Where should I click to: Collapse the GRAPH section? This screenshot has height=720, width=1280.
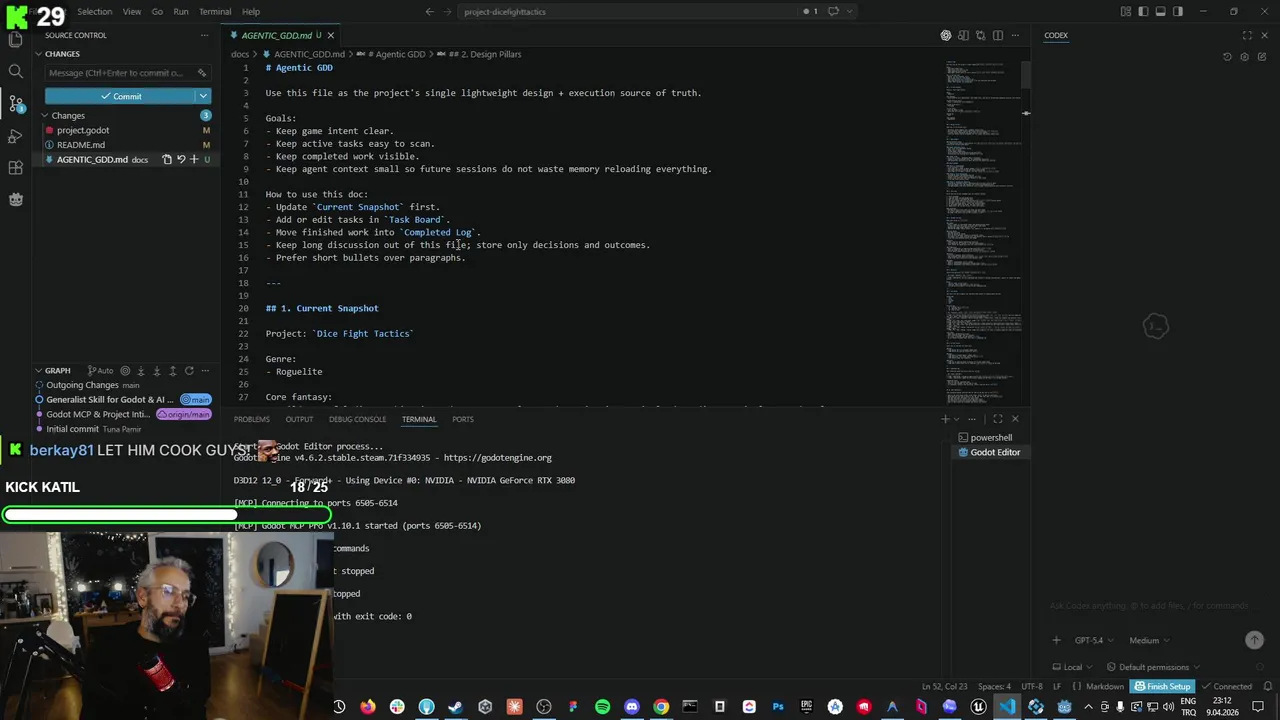tap(58, 371)
